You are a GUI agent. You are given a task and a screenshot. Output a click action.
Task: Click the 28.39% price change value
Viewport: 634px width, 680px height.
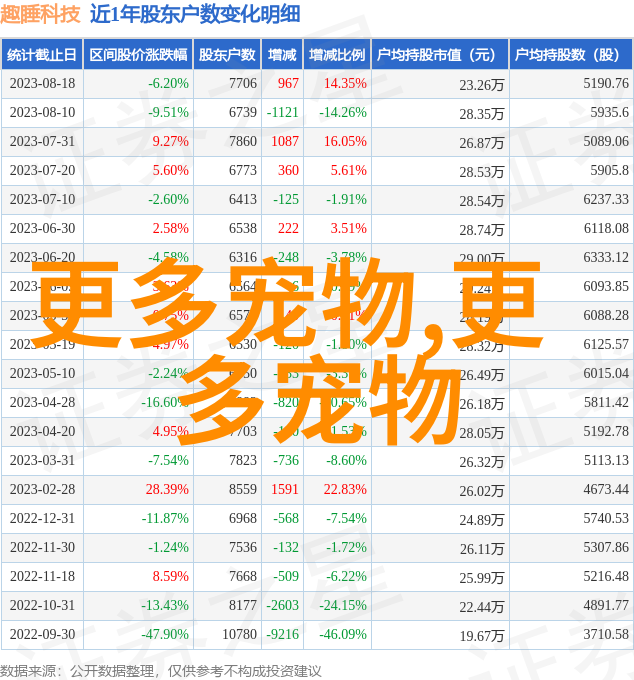tap(167, 489)
